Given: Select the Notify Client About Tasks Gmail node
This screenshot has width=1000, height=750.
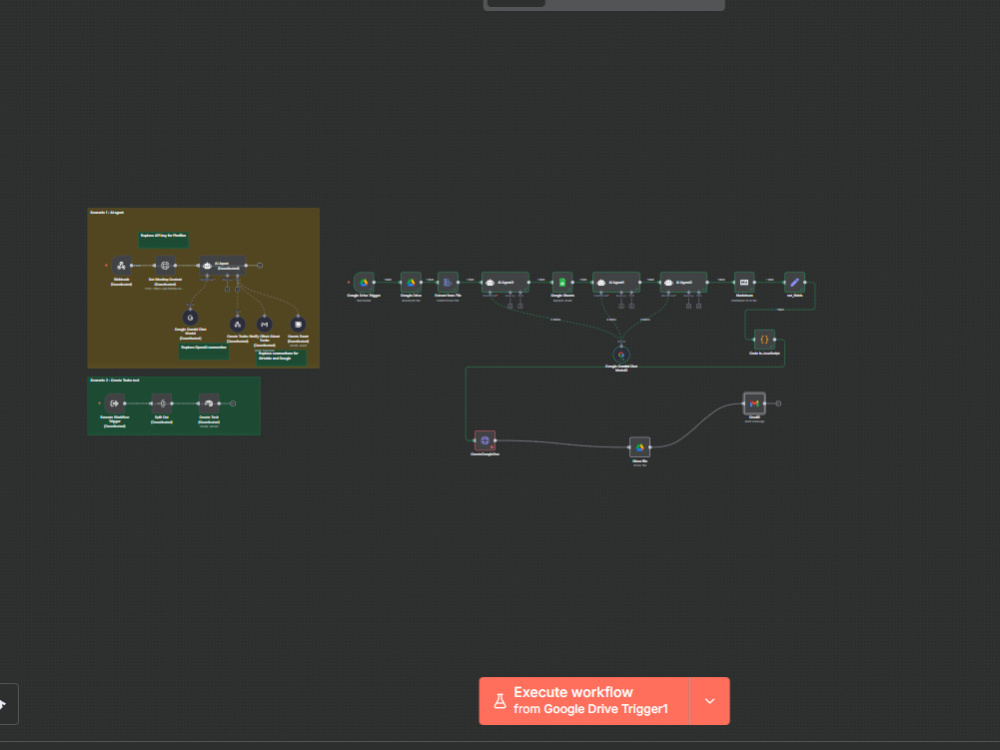Looking at the screenshot, I should [265, 325].
